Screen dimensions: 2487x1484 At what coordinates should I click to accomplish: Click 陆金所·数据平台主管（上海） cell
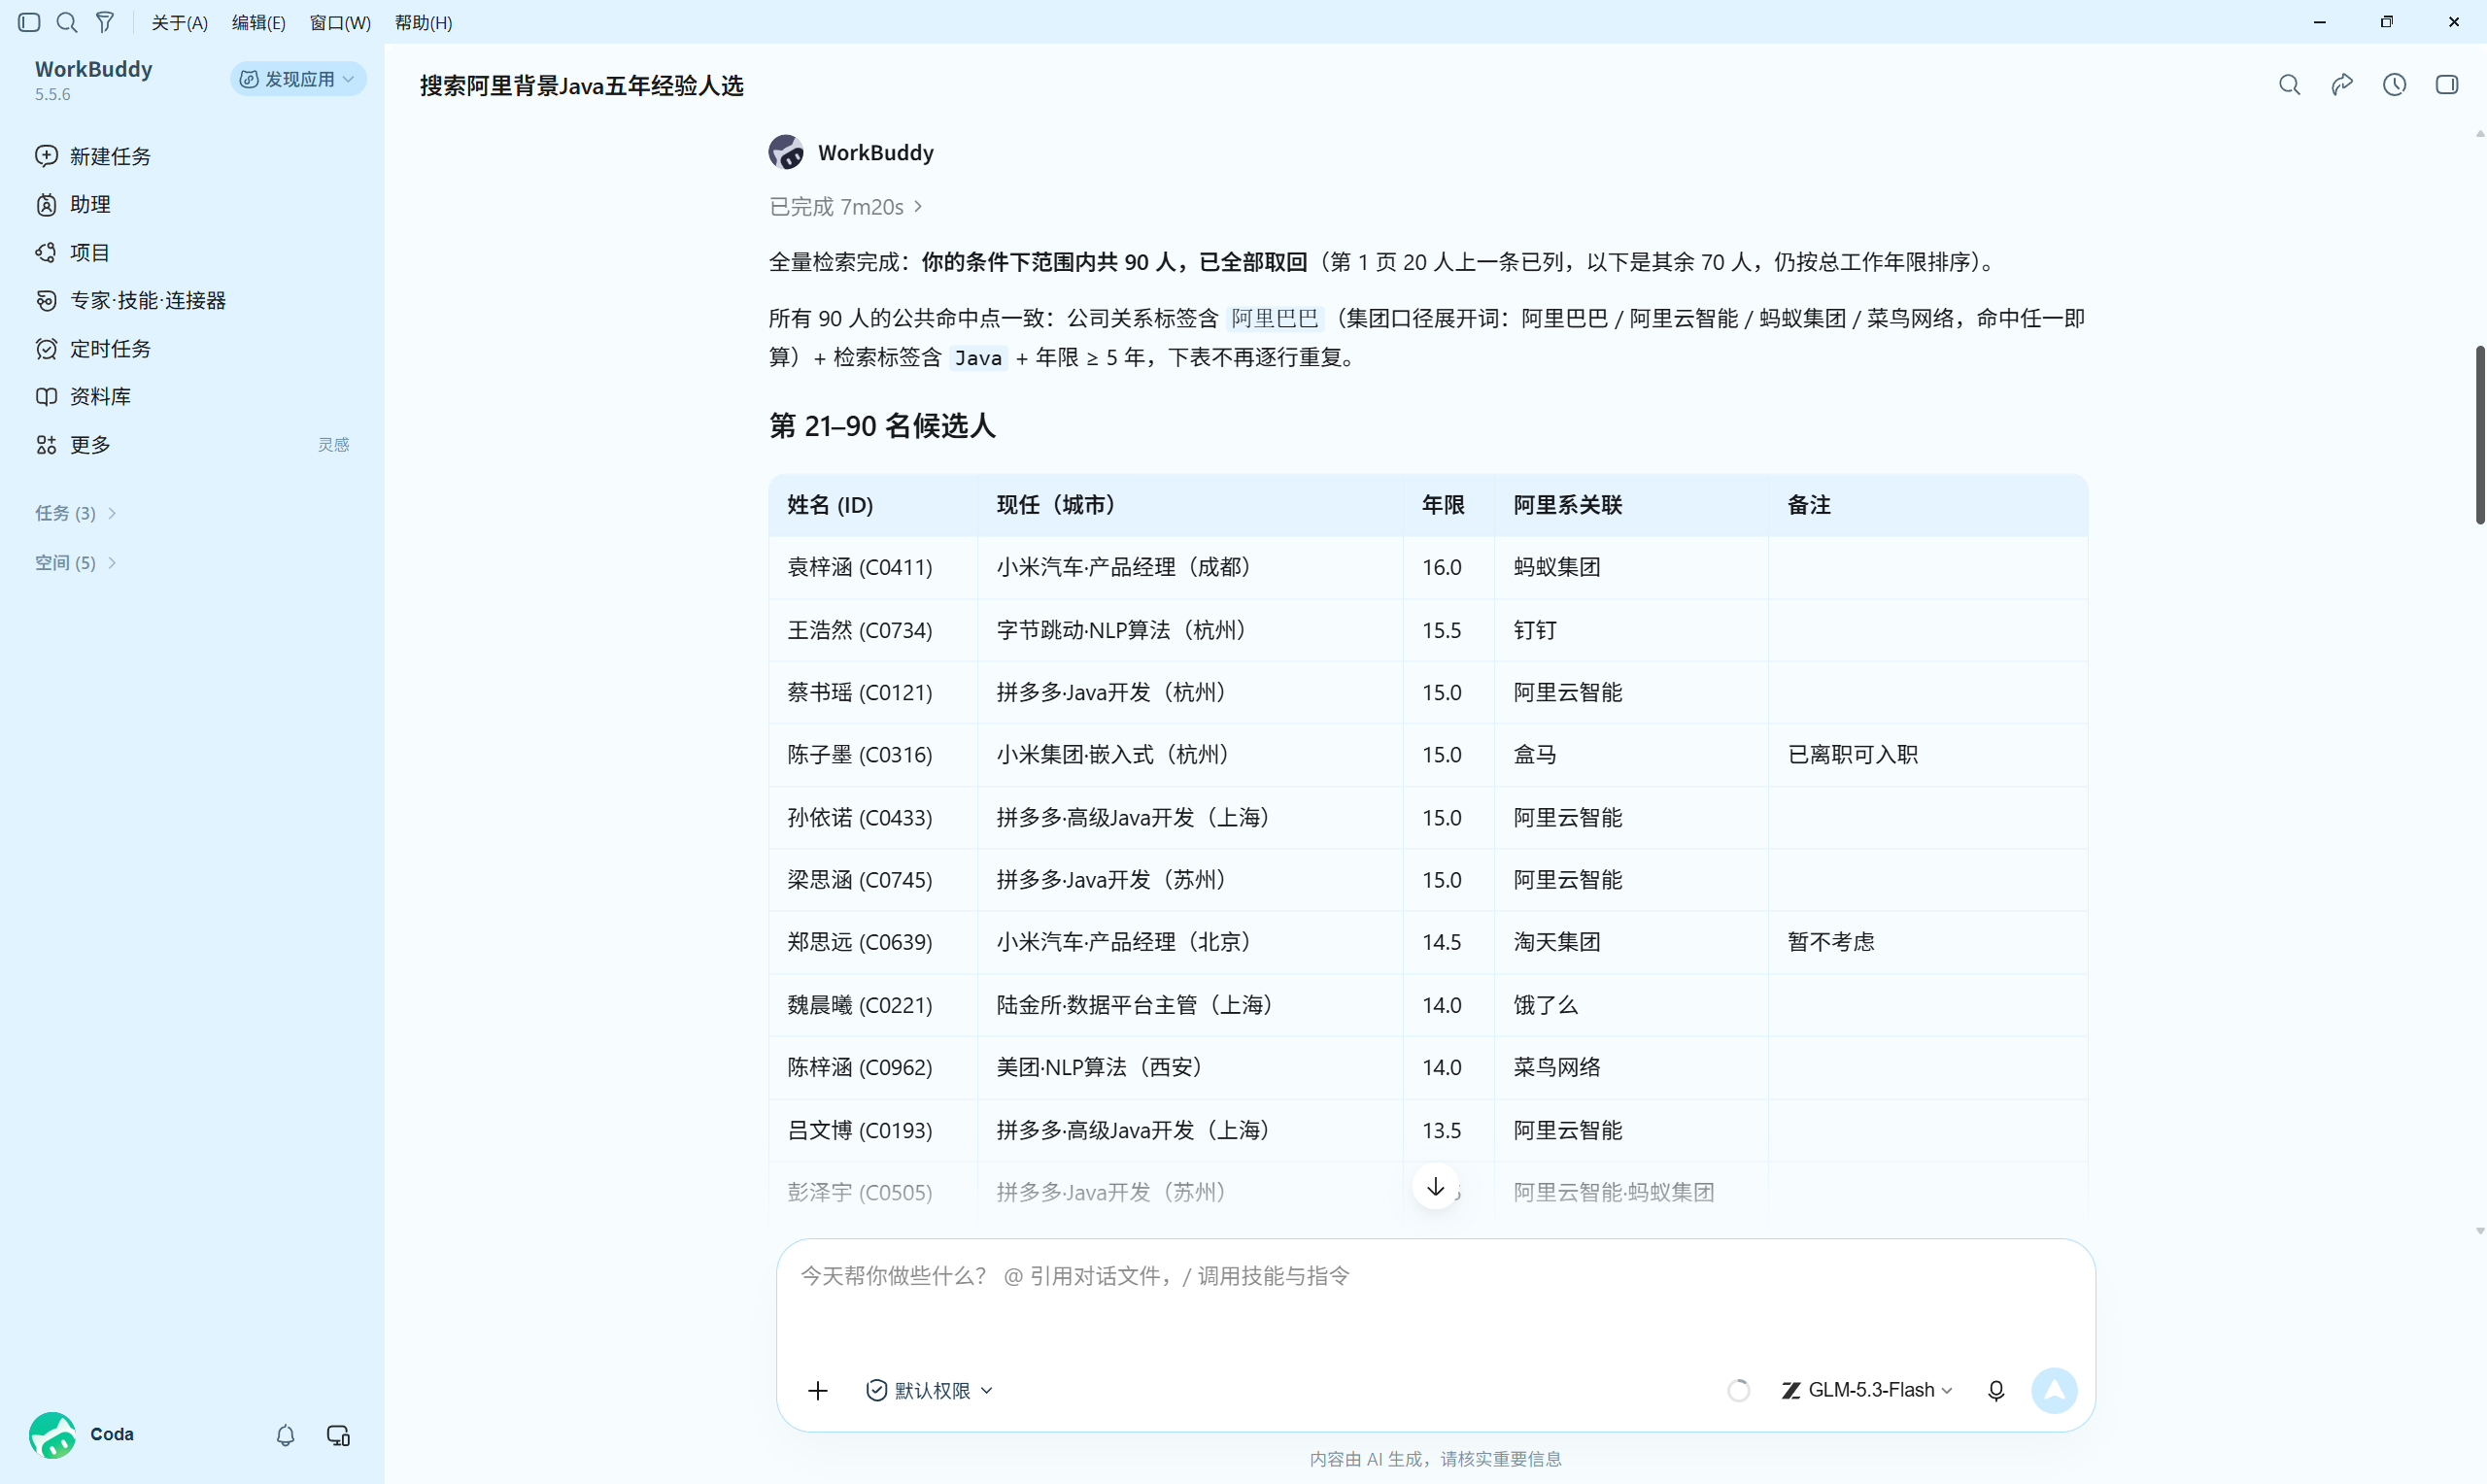[x=1190, y=1005]
